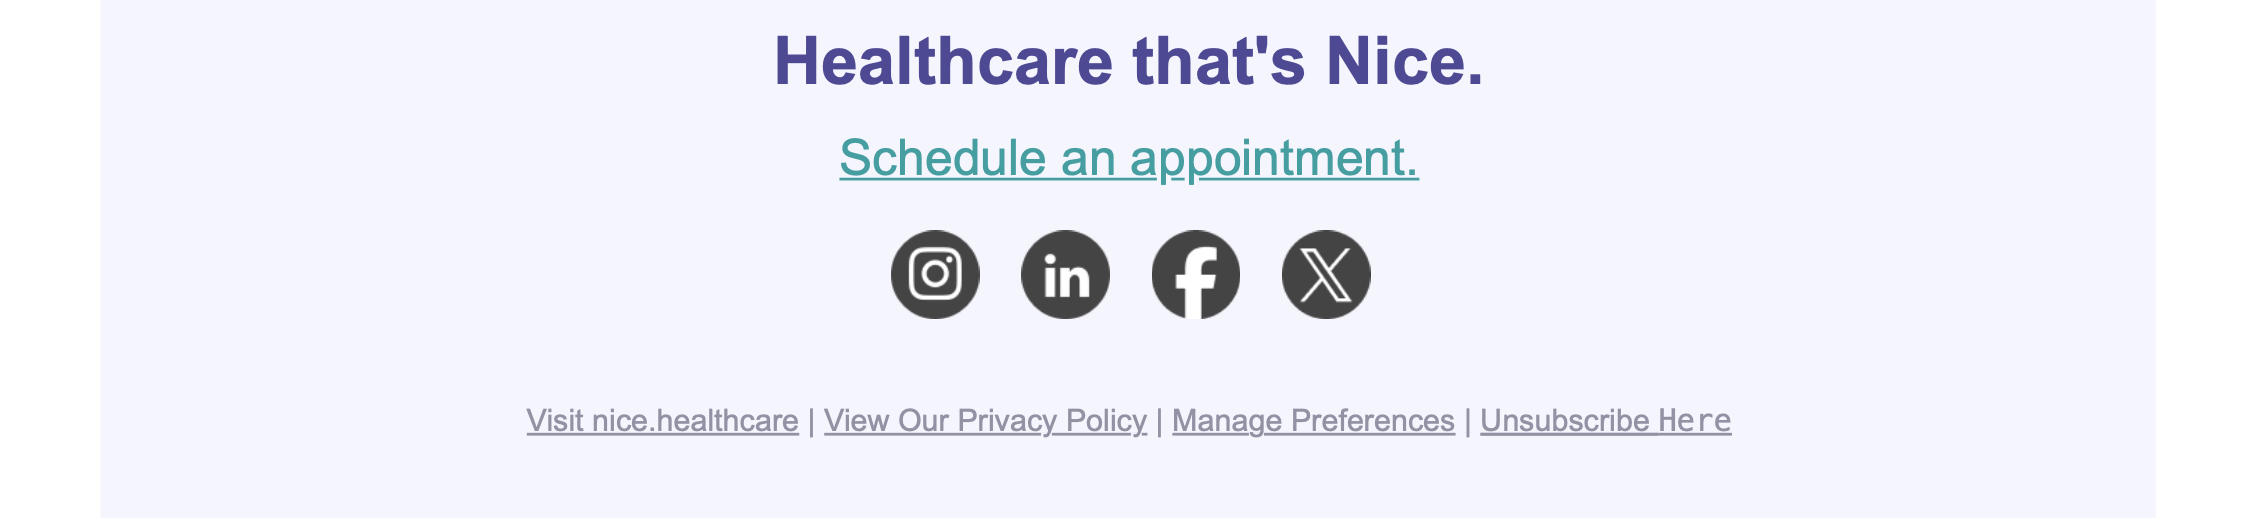Review the privacy policy in the footer
2258x518 pixels.
click(985, 421)
